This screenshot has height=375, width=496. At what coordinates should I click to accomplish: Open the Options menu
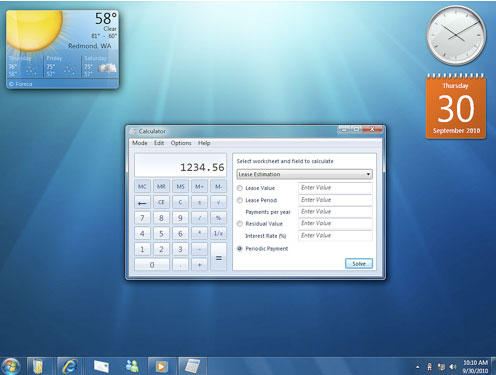pos(181,143)
